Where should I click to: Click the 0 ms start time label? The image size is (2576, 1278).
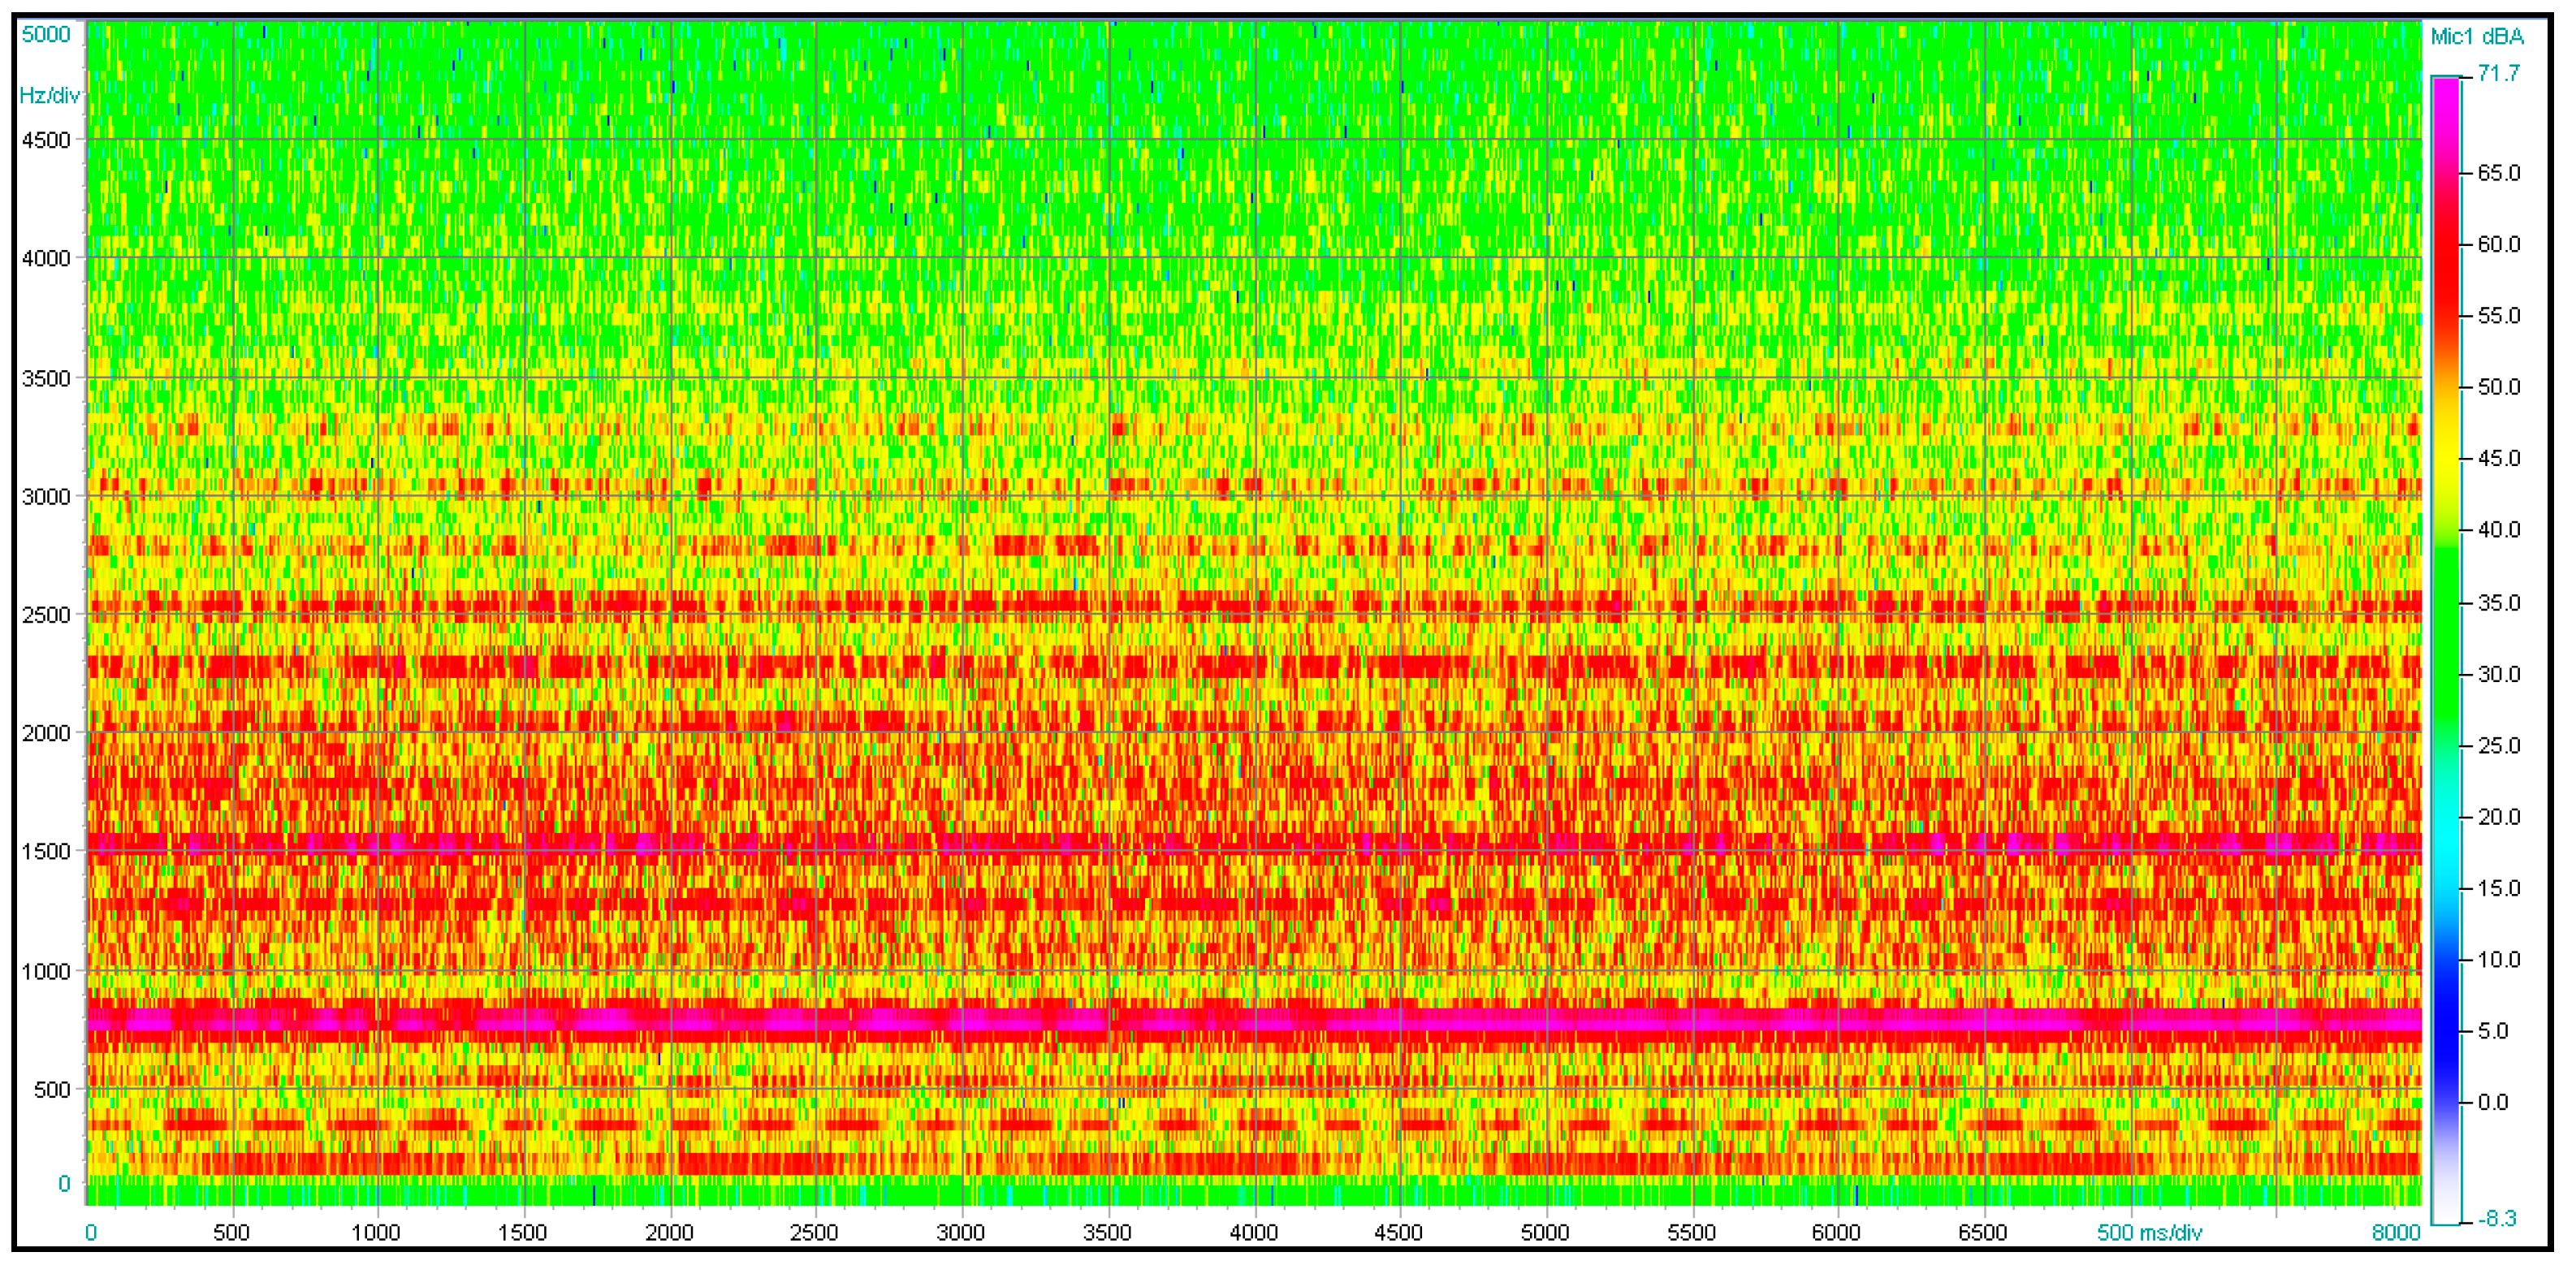click(x=91, y=1232)
